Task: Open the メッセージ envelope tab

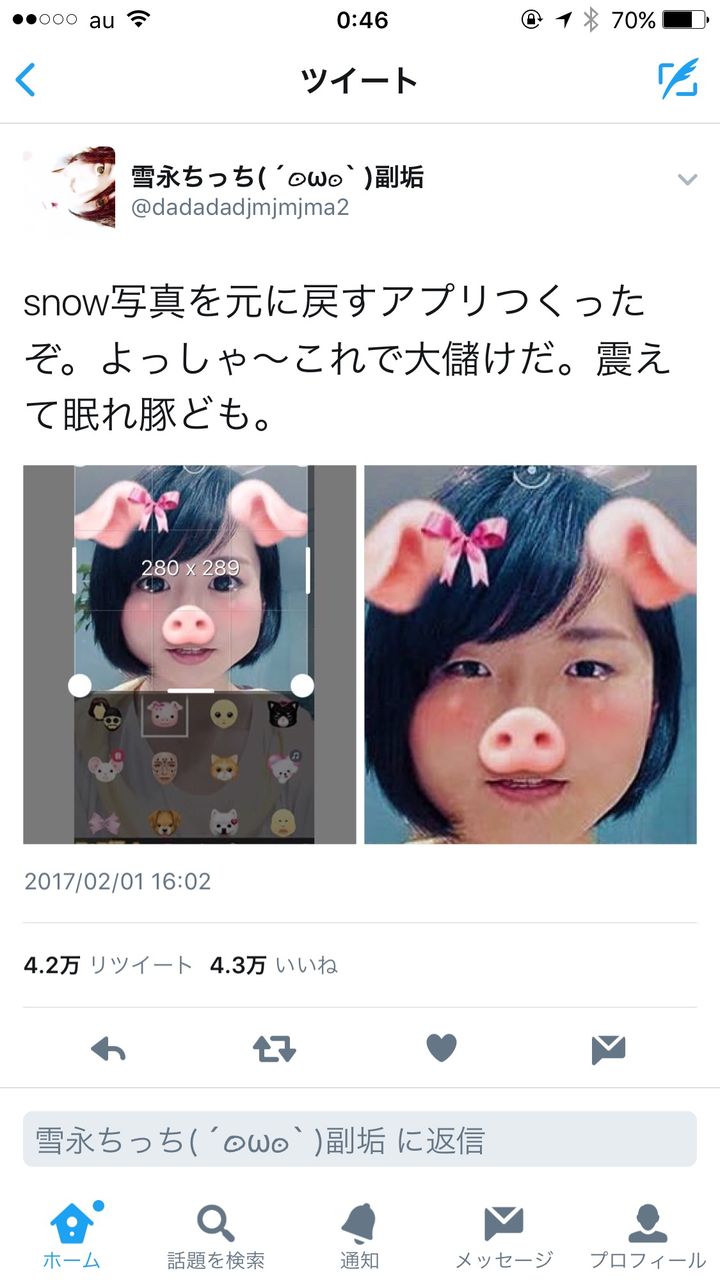Action: [504, 1235]
